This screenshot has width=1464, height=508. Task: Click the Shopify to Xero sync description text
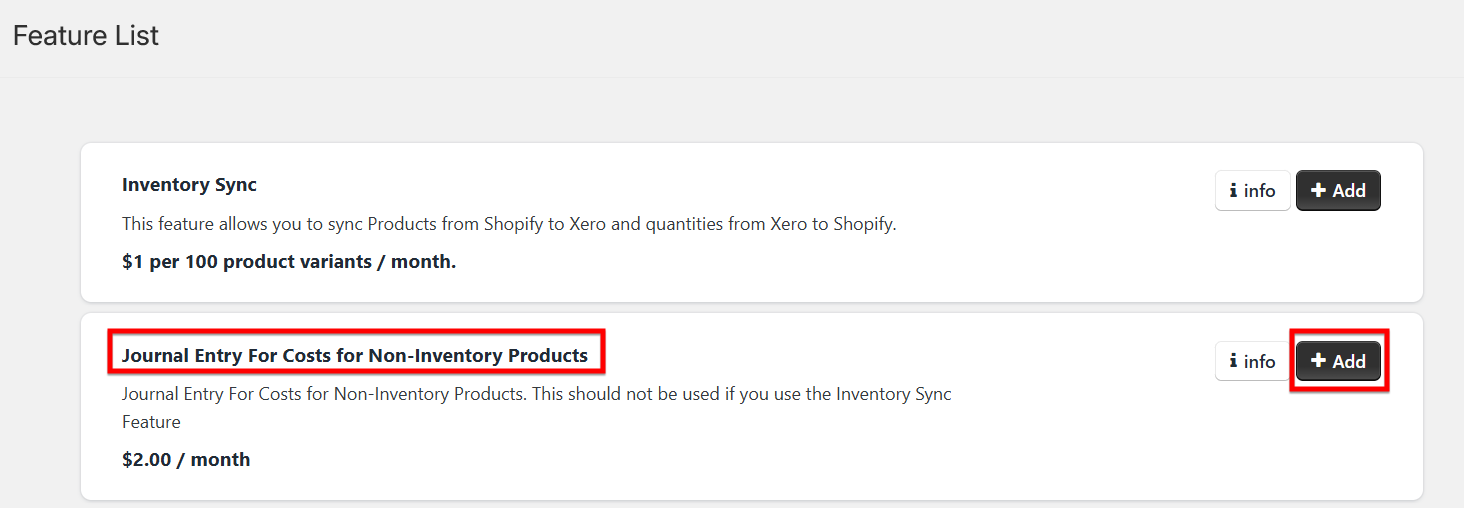pos(509,224)
